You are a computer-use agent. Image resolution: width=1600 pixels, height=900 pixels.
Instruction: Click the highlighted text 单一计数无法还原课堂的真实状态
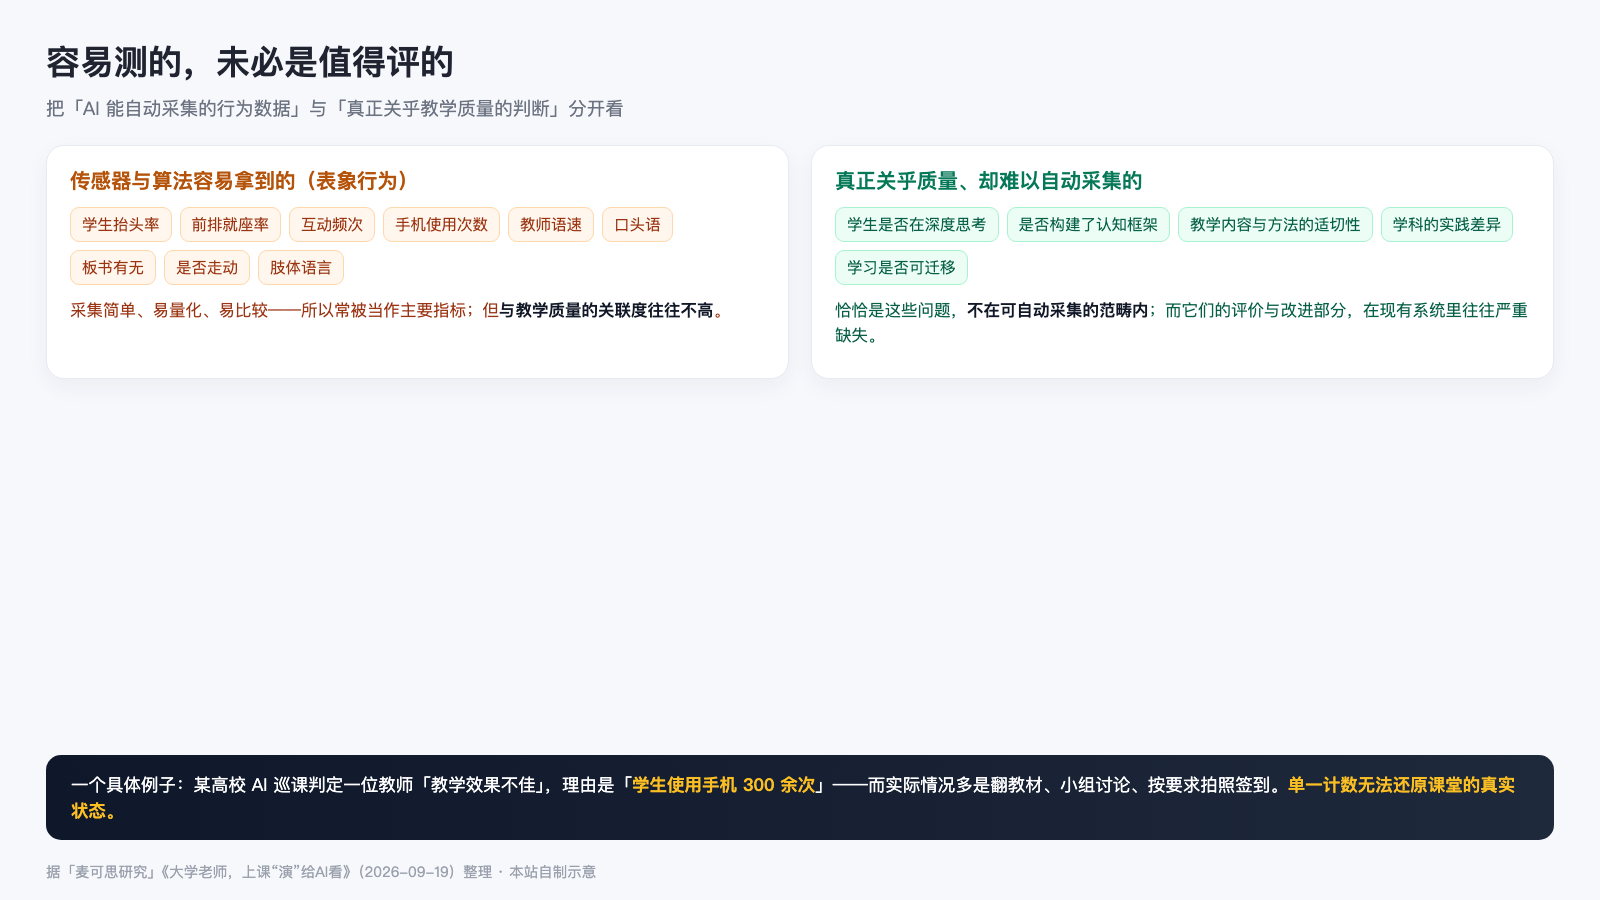pos(793,798)
